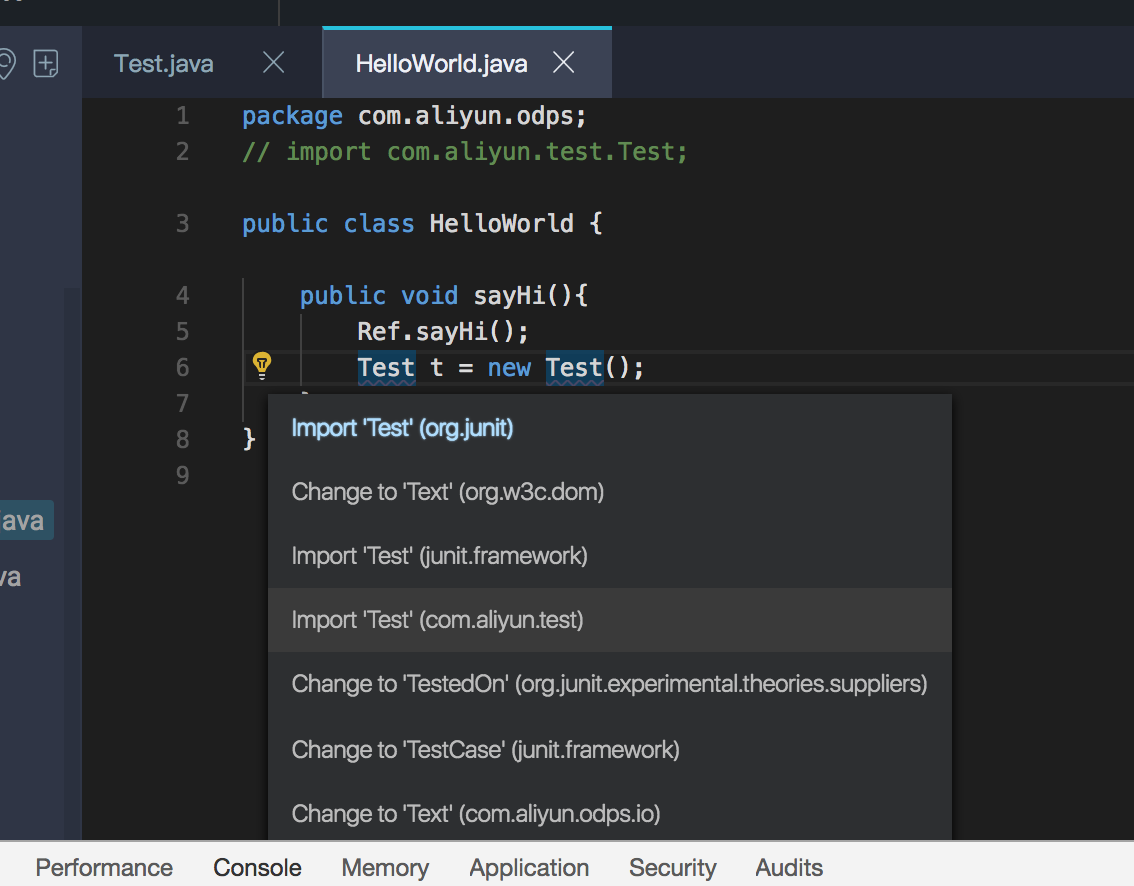Open the Audits panel
The height and width of the screenshot is (886, 1134).
[789, 867]
